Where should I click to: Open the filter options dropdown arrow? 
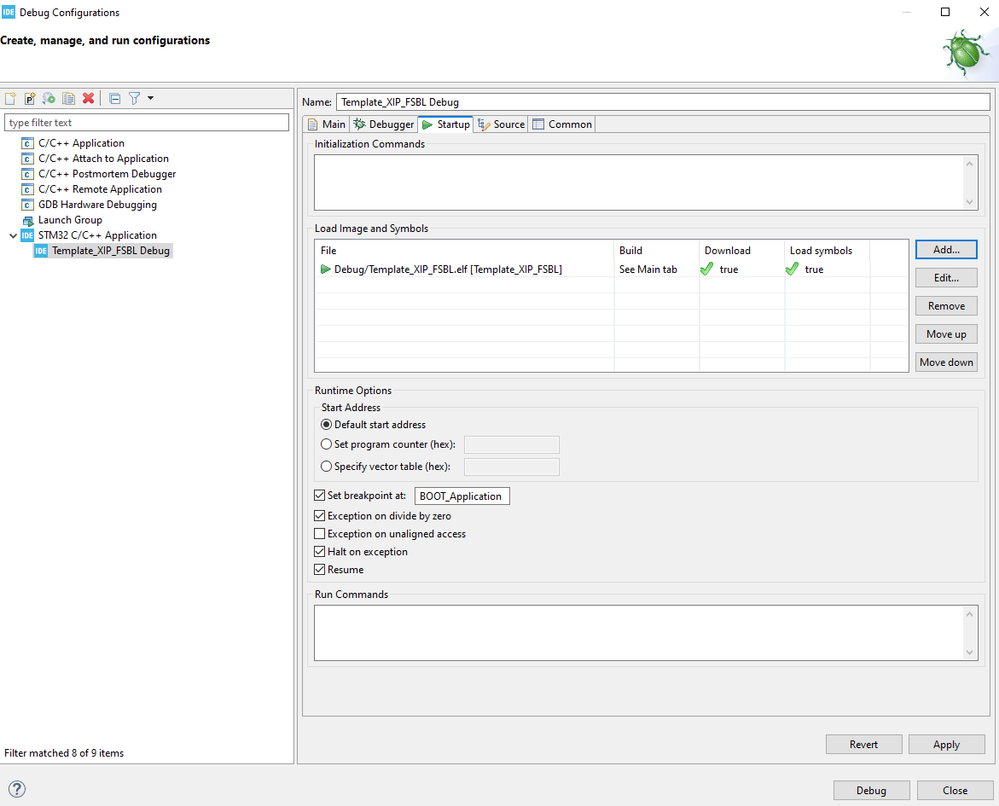[x=150, y=98]
